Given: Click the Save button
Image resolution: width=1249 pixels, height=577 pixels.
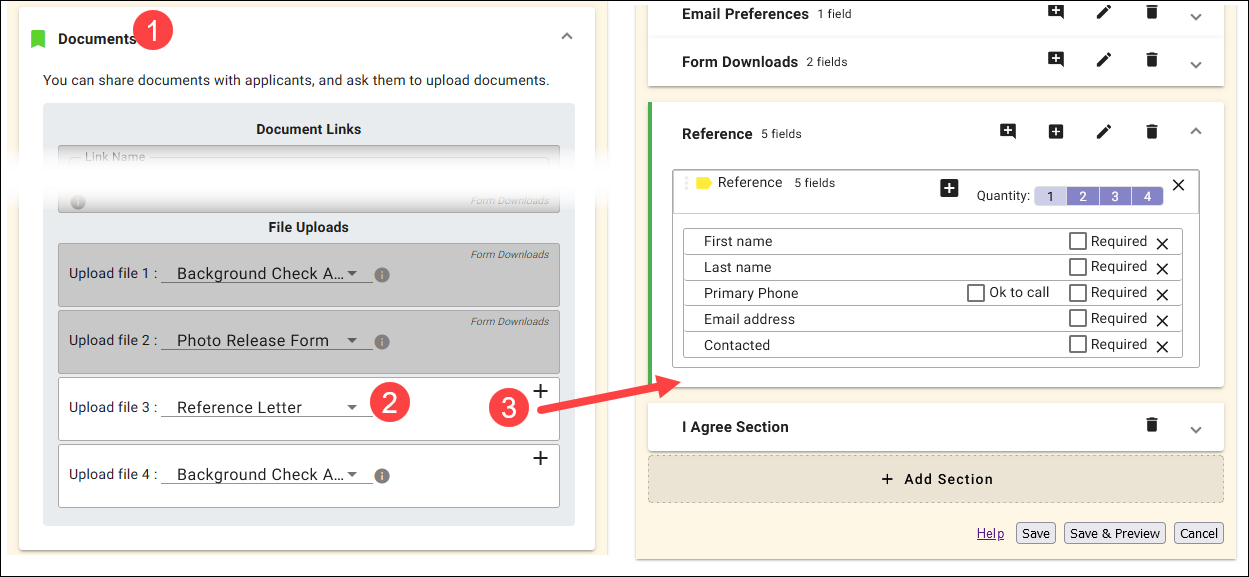Looking at the screenshot, I should pos(1036,533).
